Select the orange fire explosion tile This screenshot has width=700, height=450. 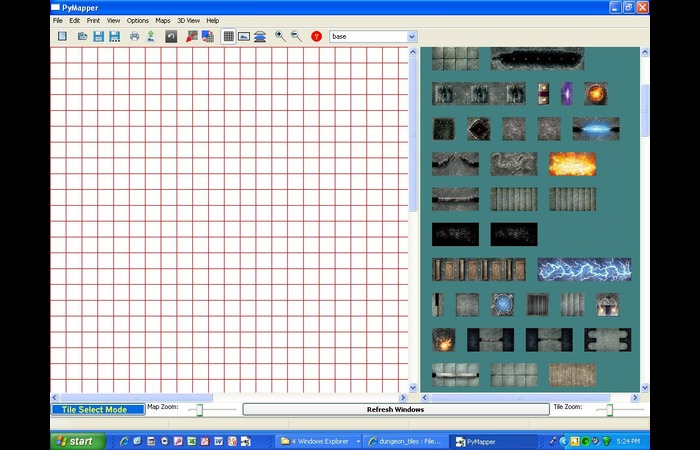coord(572,164)
